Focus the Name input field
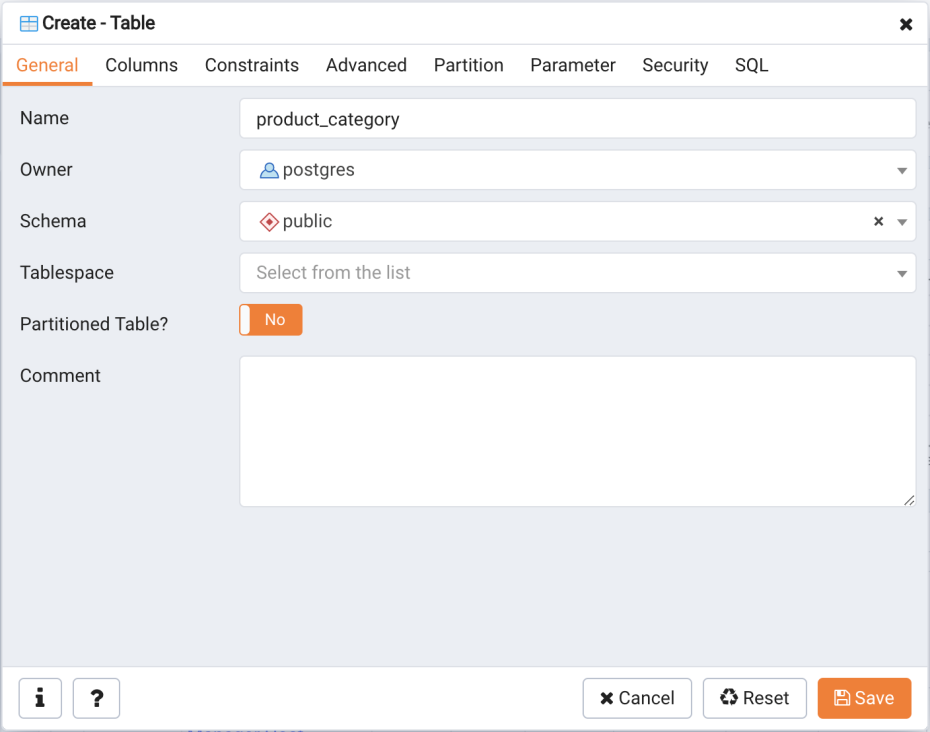930x732 pixels. tap(578, 119)
